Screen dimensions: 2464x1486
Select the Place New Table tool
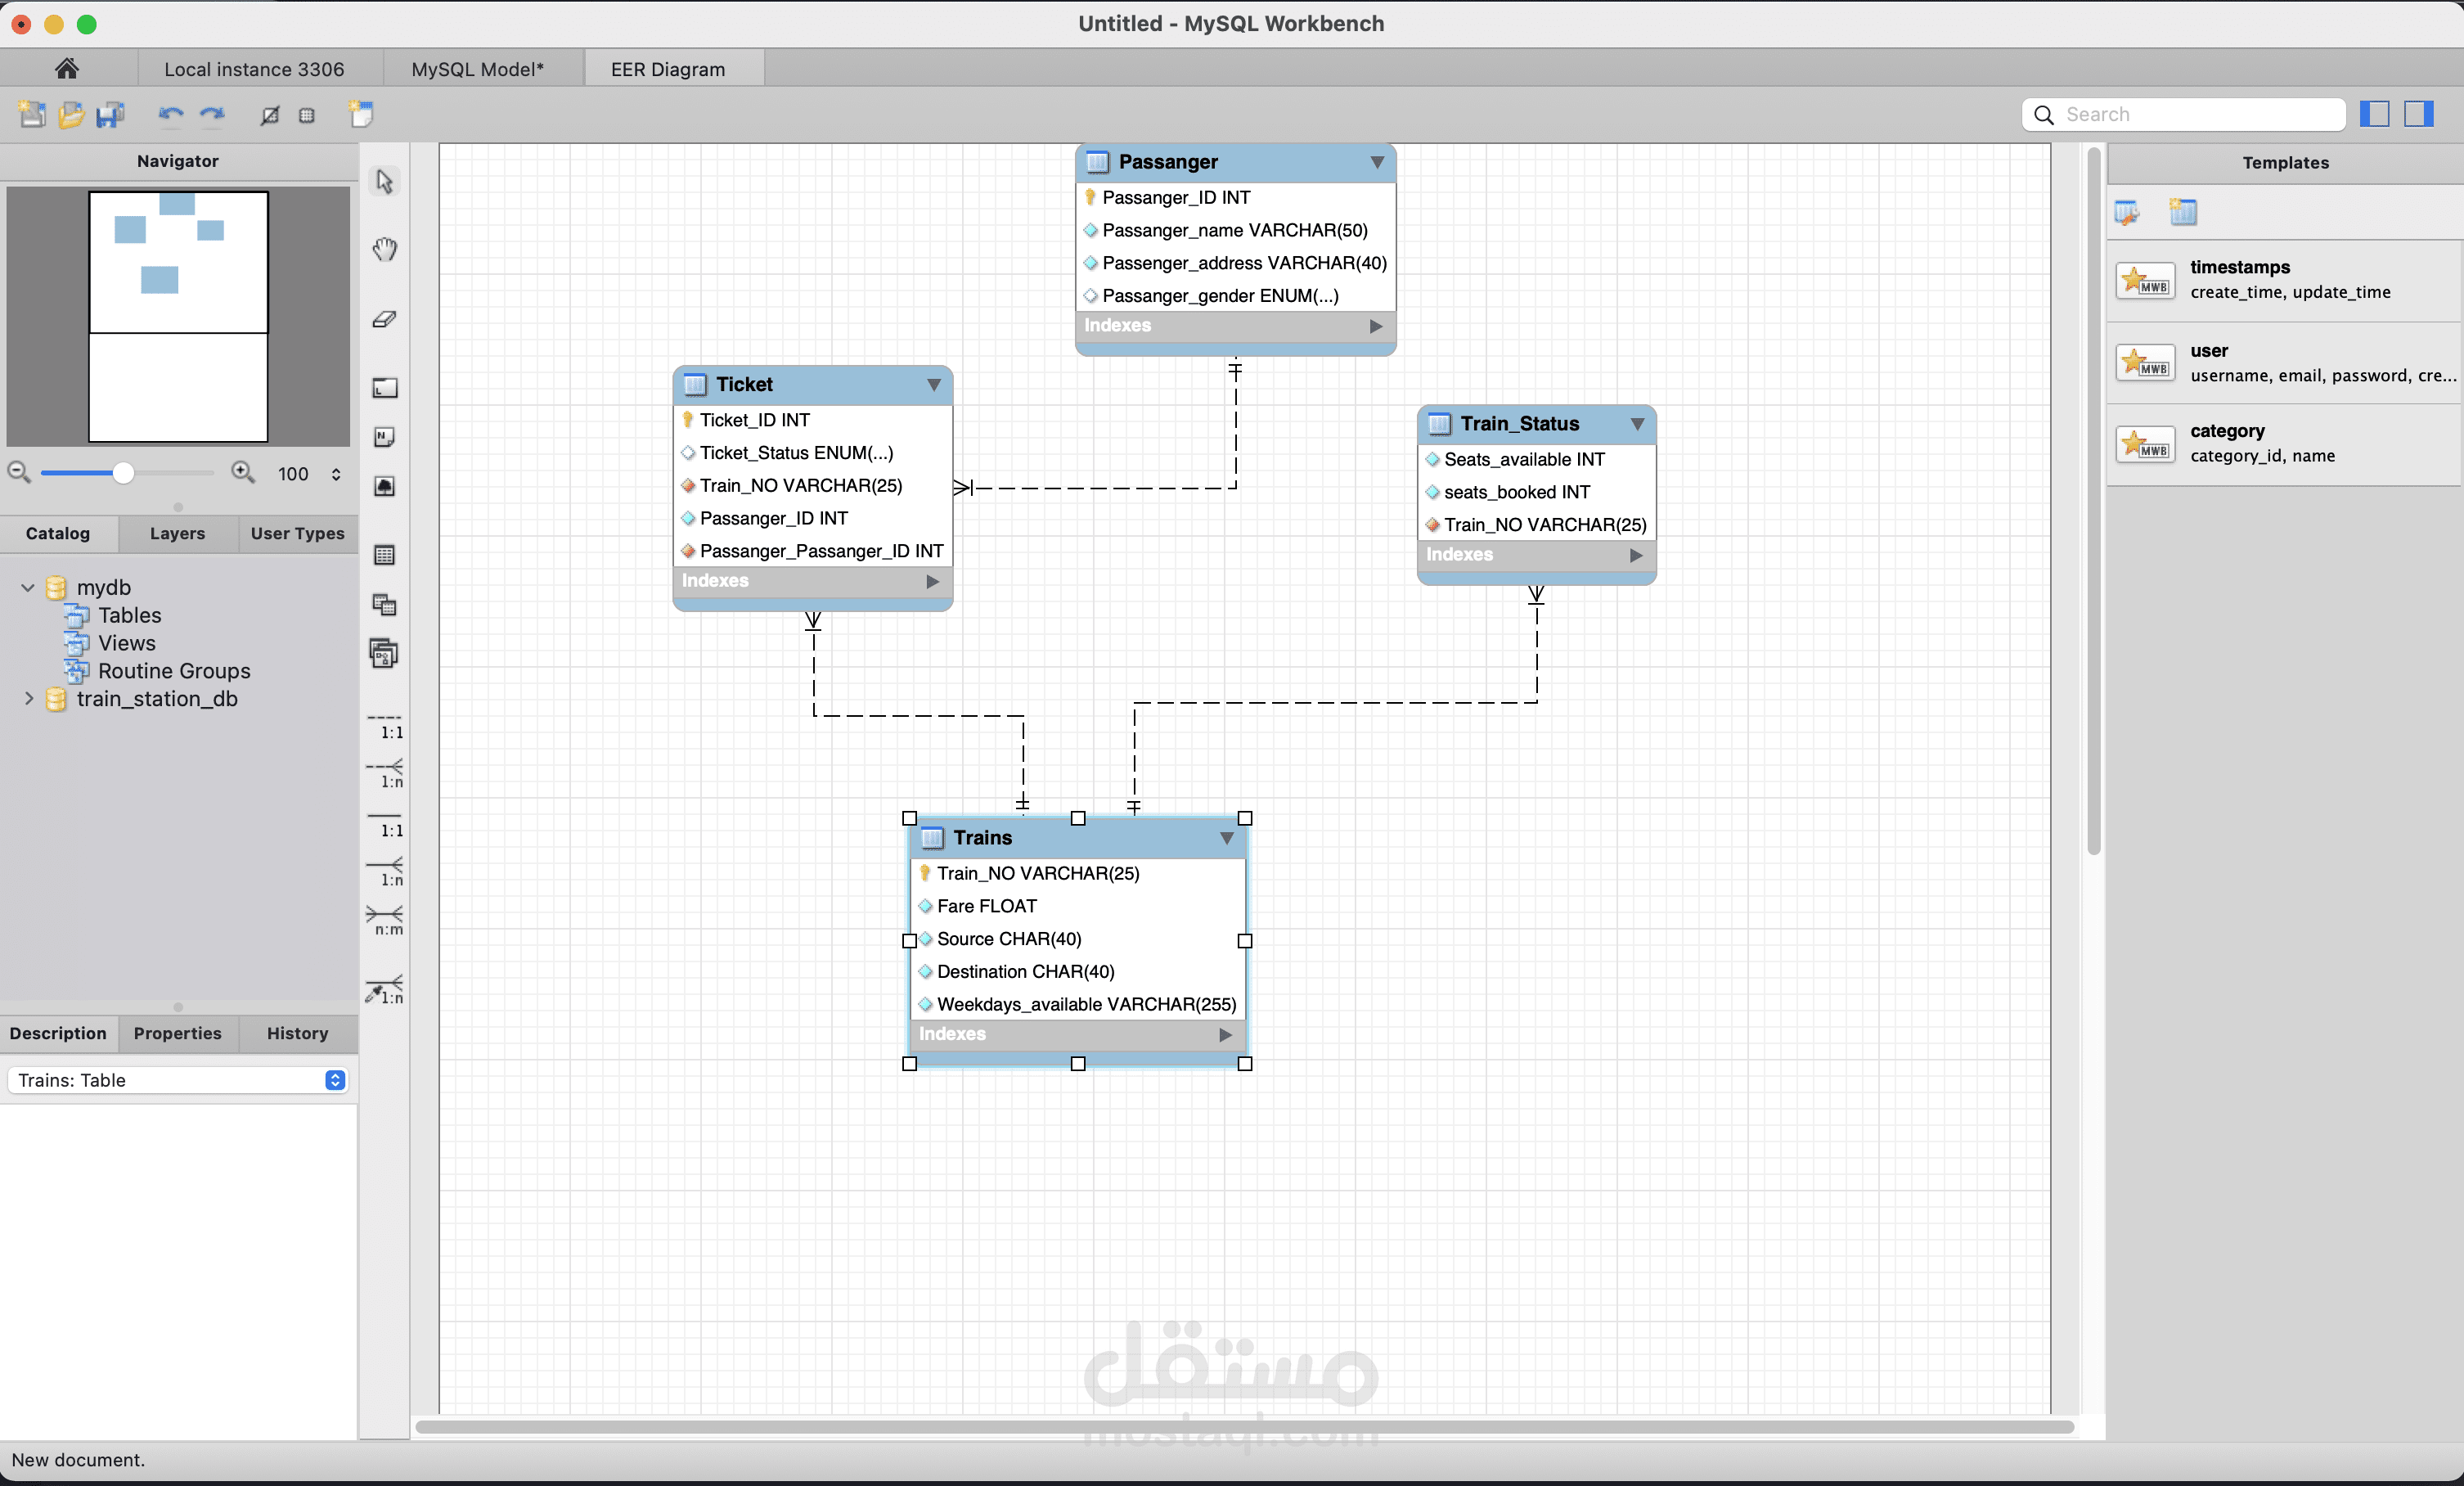384,556
